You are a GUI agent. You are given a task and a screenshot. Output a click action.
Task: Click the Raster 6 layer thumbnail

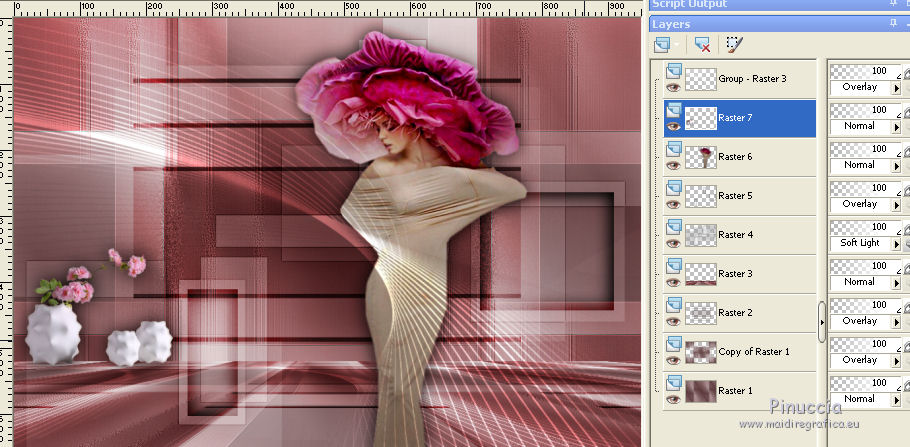700,157
